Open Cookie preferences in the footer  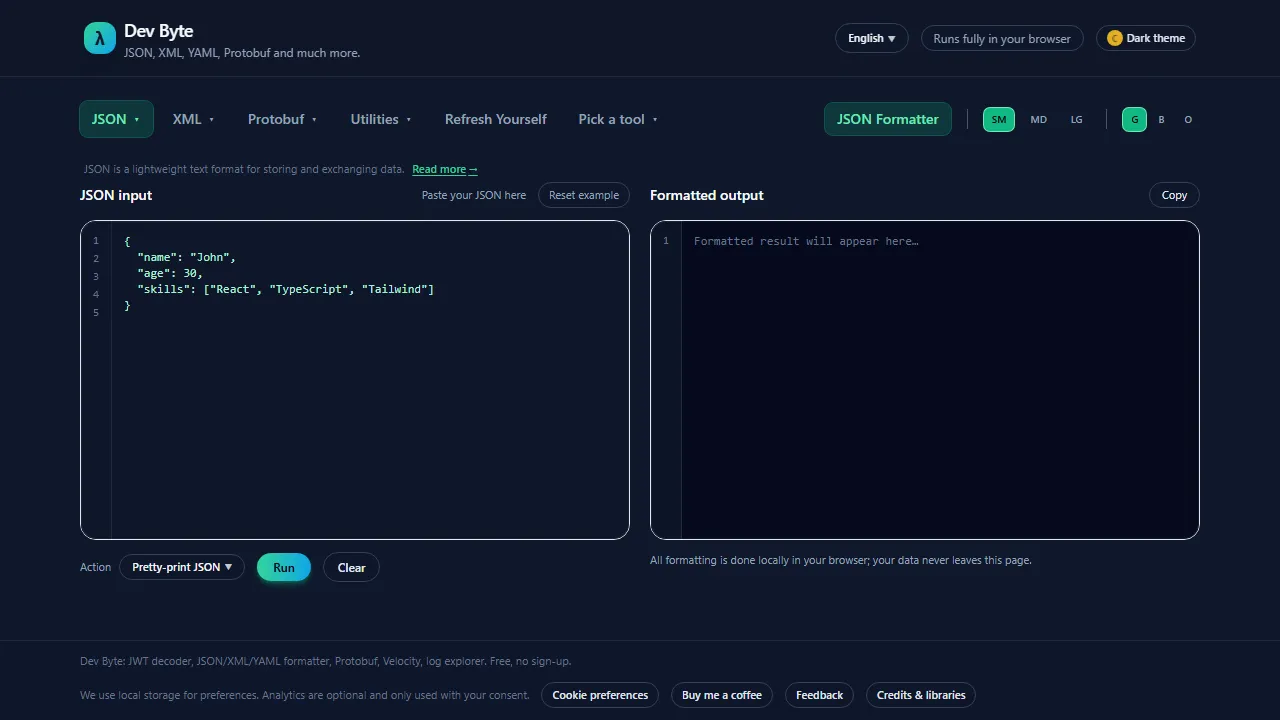pyautogui.click(x=600, y=695)
